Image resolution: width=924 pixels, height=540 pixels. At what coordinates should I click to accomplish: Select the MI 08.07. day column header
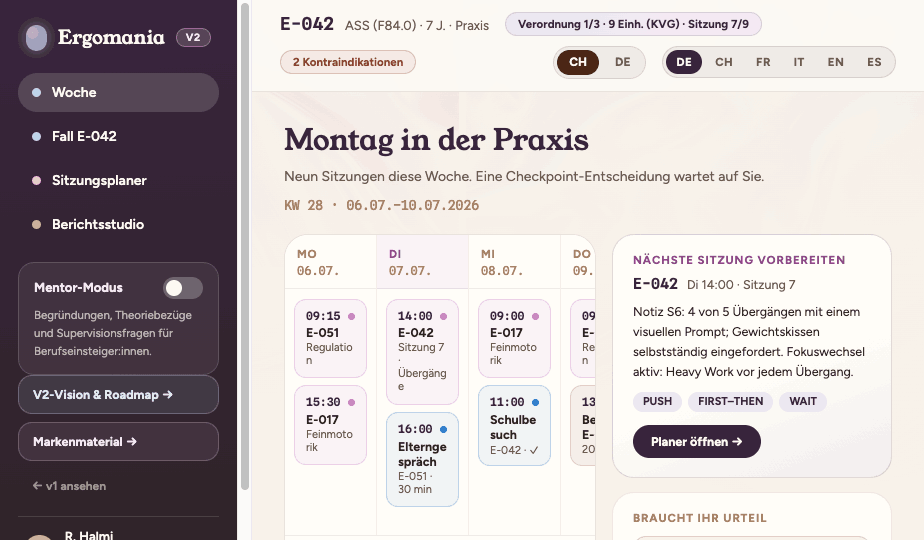click(x=514, y=262)
